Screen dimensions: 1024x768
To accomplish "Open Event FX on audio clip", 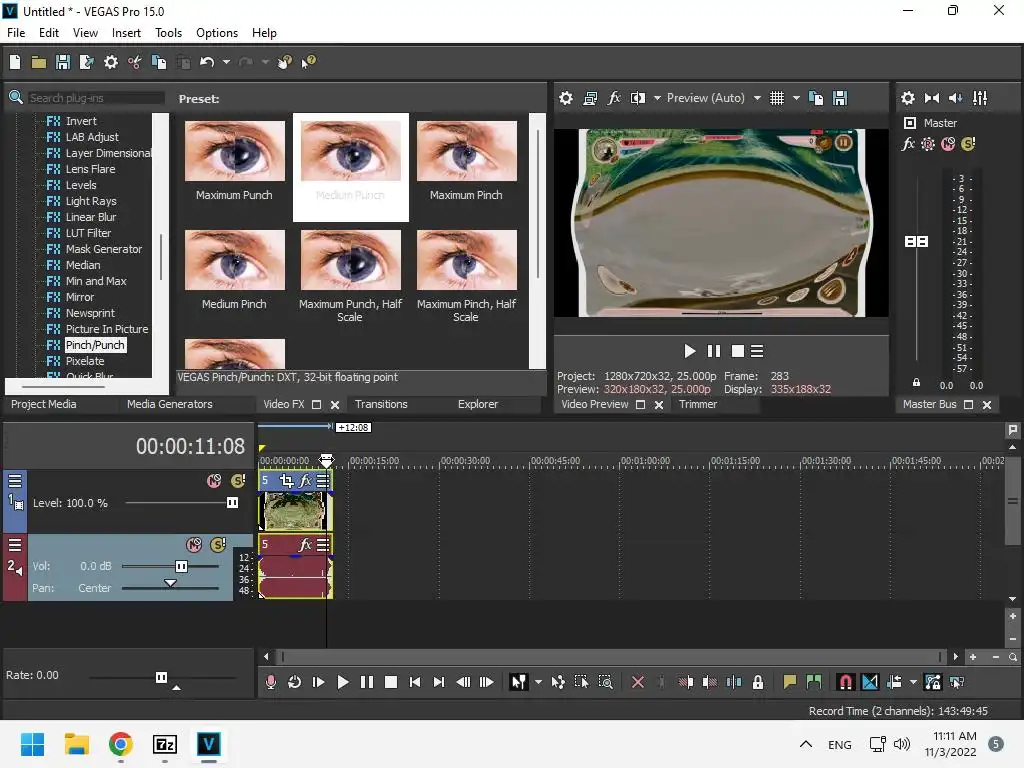I will pyautogui.click(x=305, y=544).
